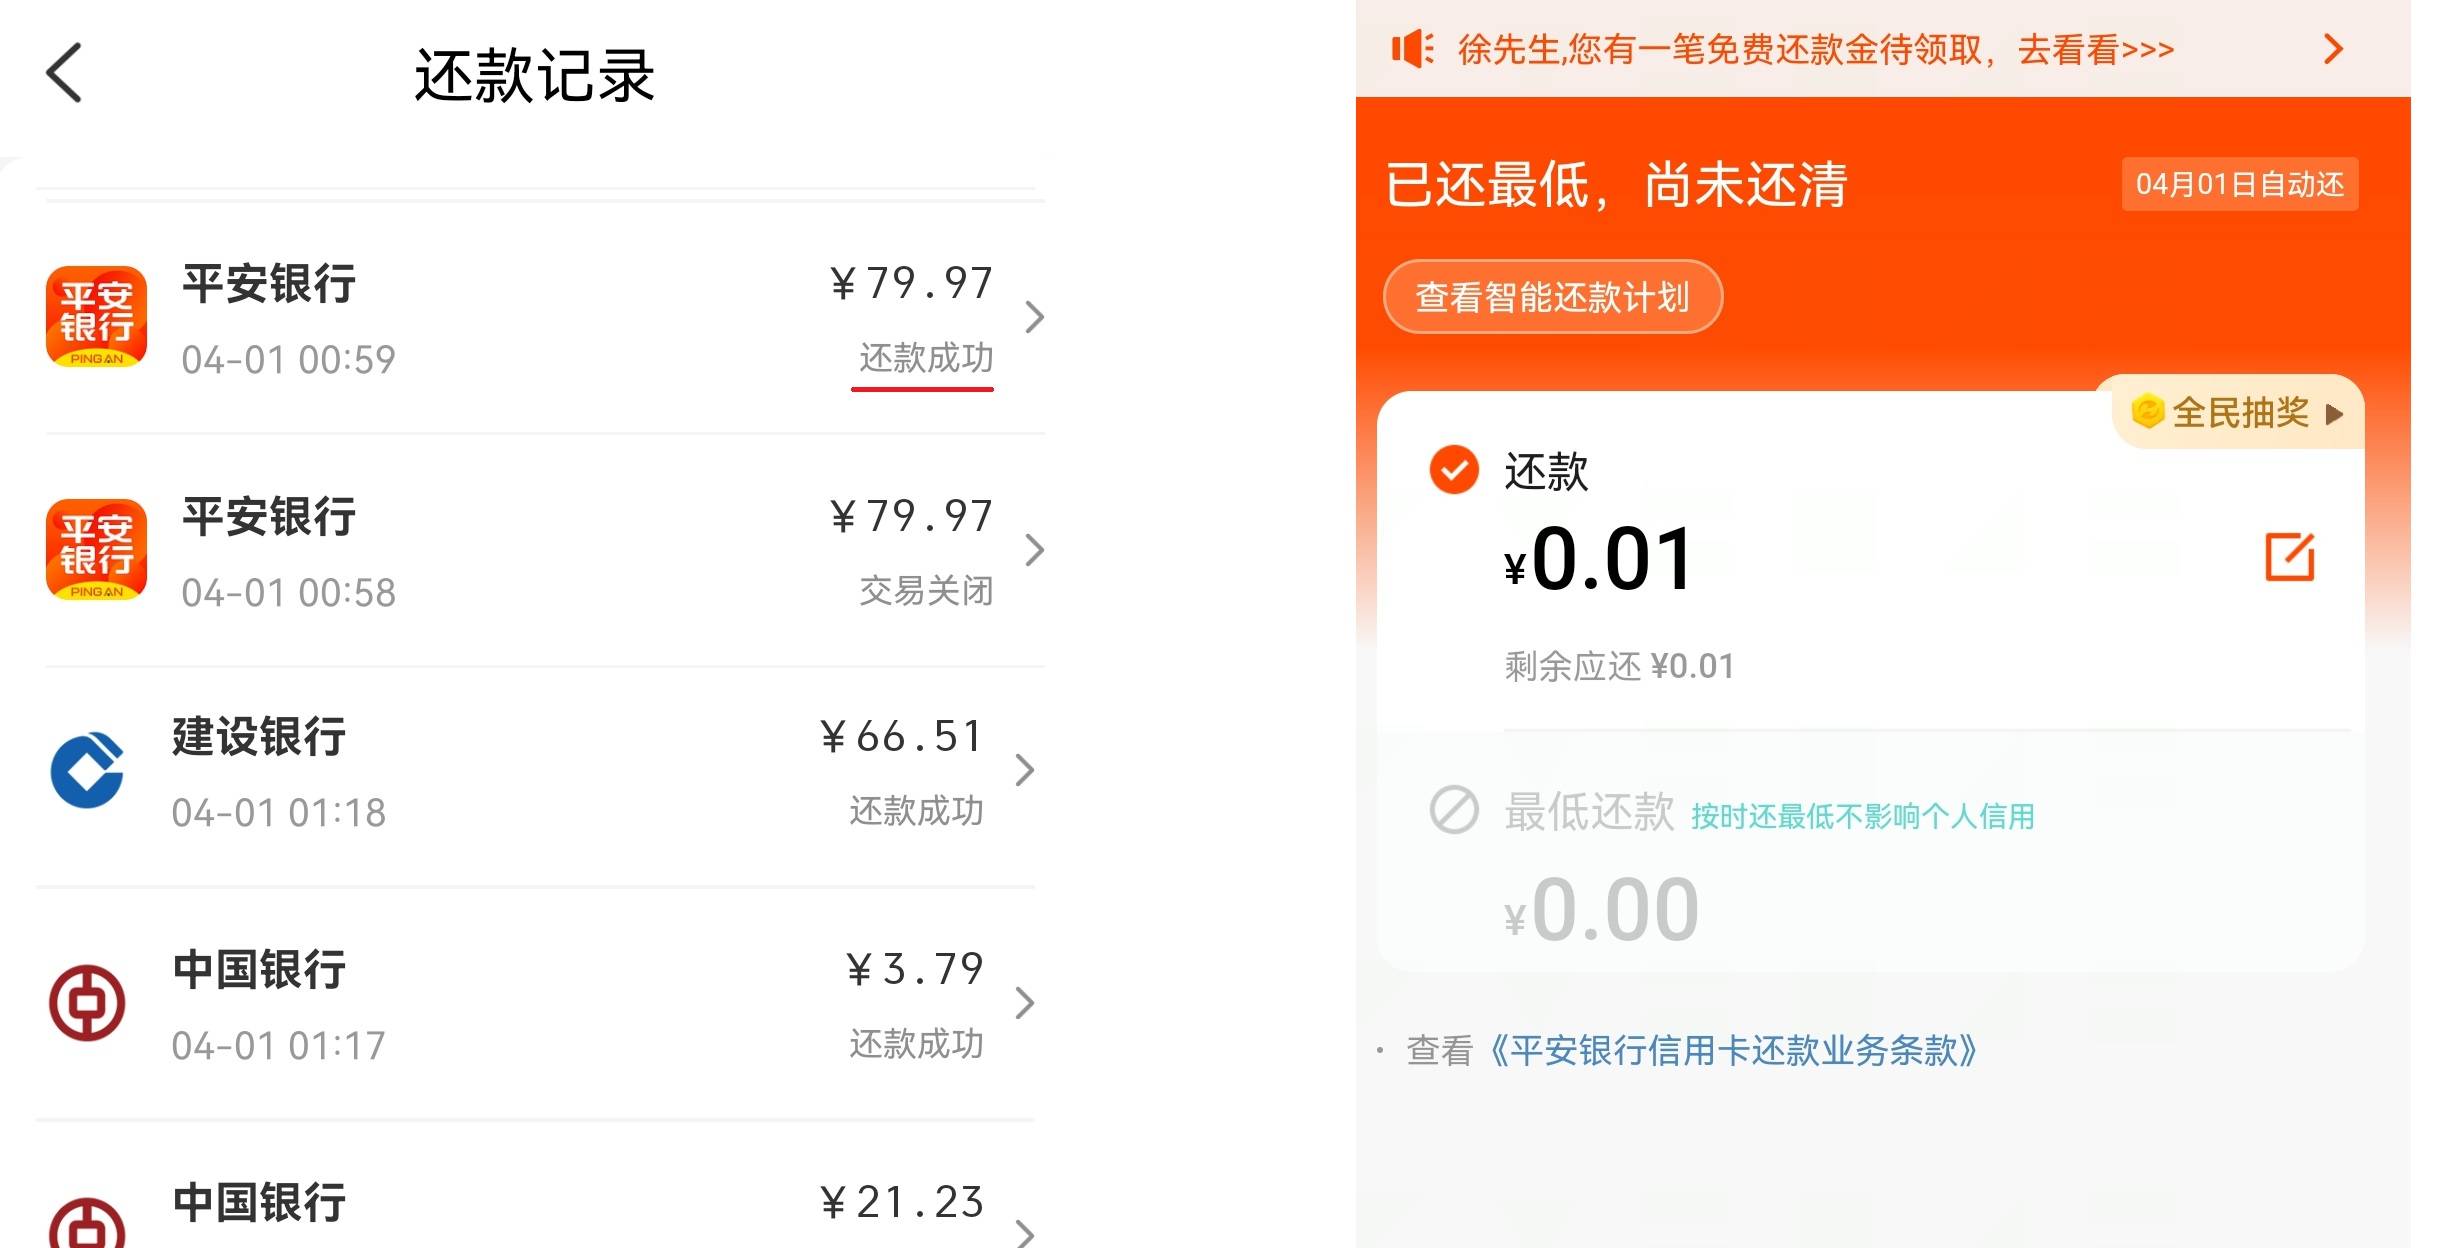Open the banner's right arrow chevron
The width and height of the screenshot is (2464, 1248).
click(2333, 48)
